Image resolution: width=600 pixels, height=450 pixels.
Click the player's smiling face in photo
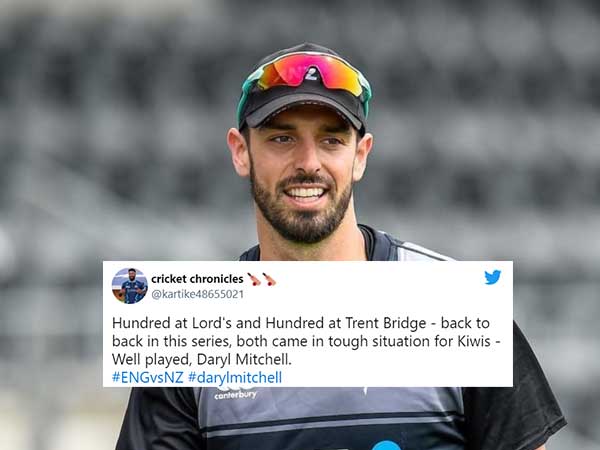302,174
